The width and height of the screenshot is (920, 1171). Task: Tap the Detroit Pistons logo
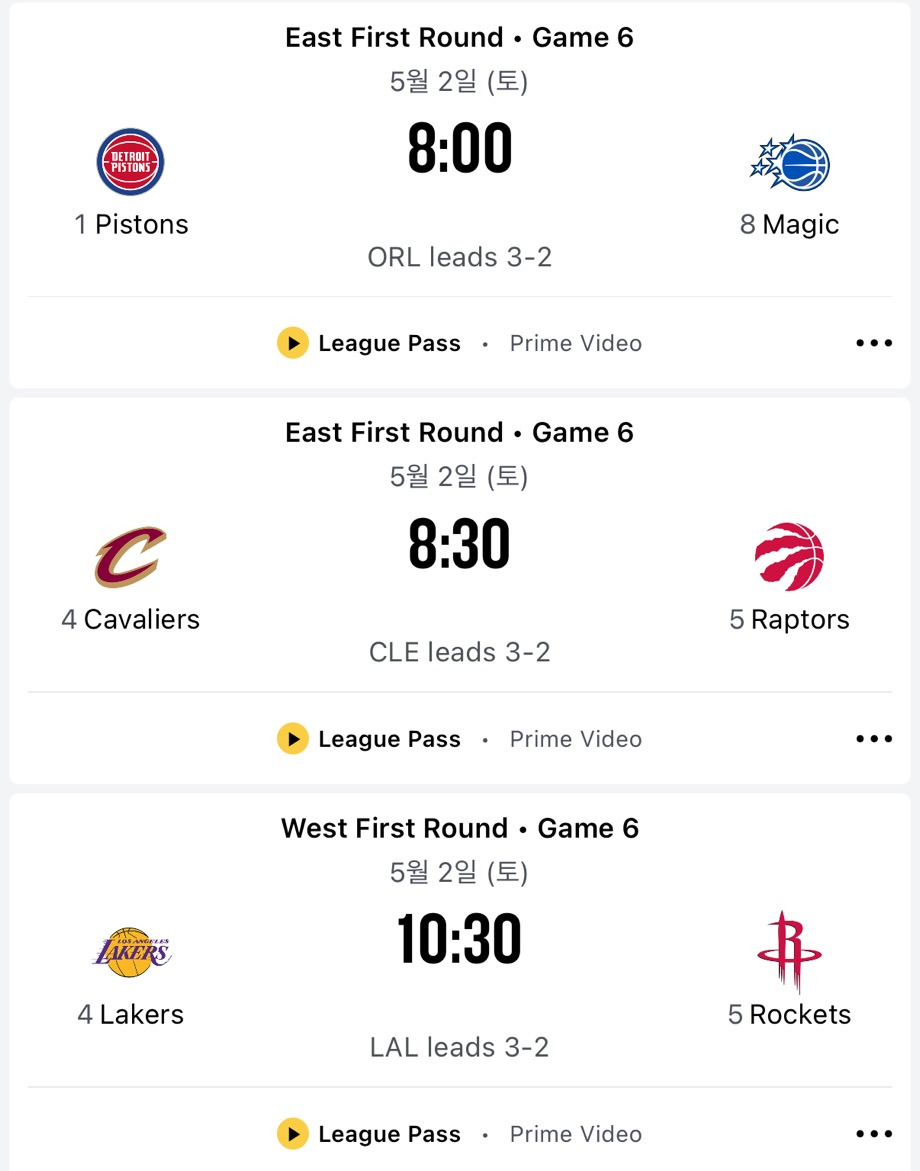click(131, 162)
